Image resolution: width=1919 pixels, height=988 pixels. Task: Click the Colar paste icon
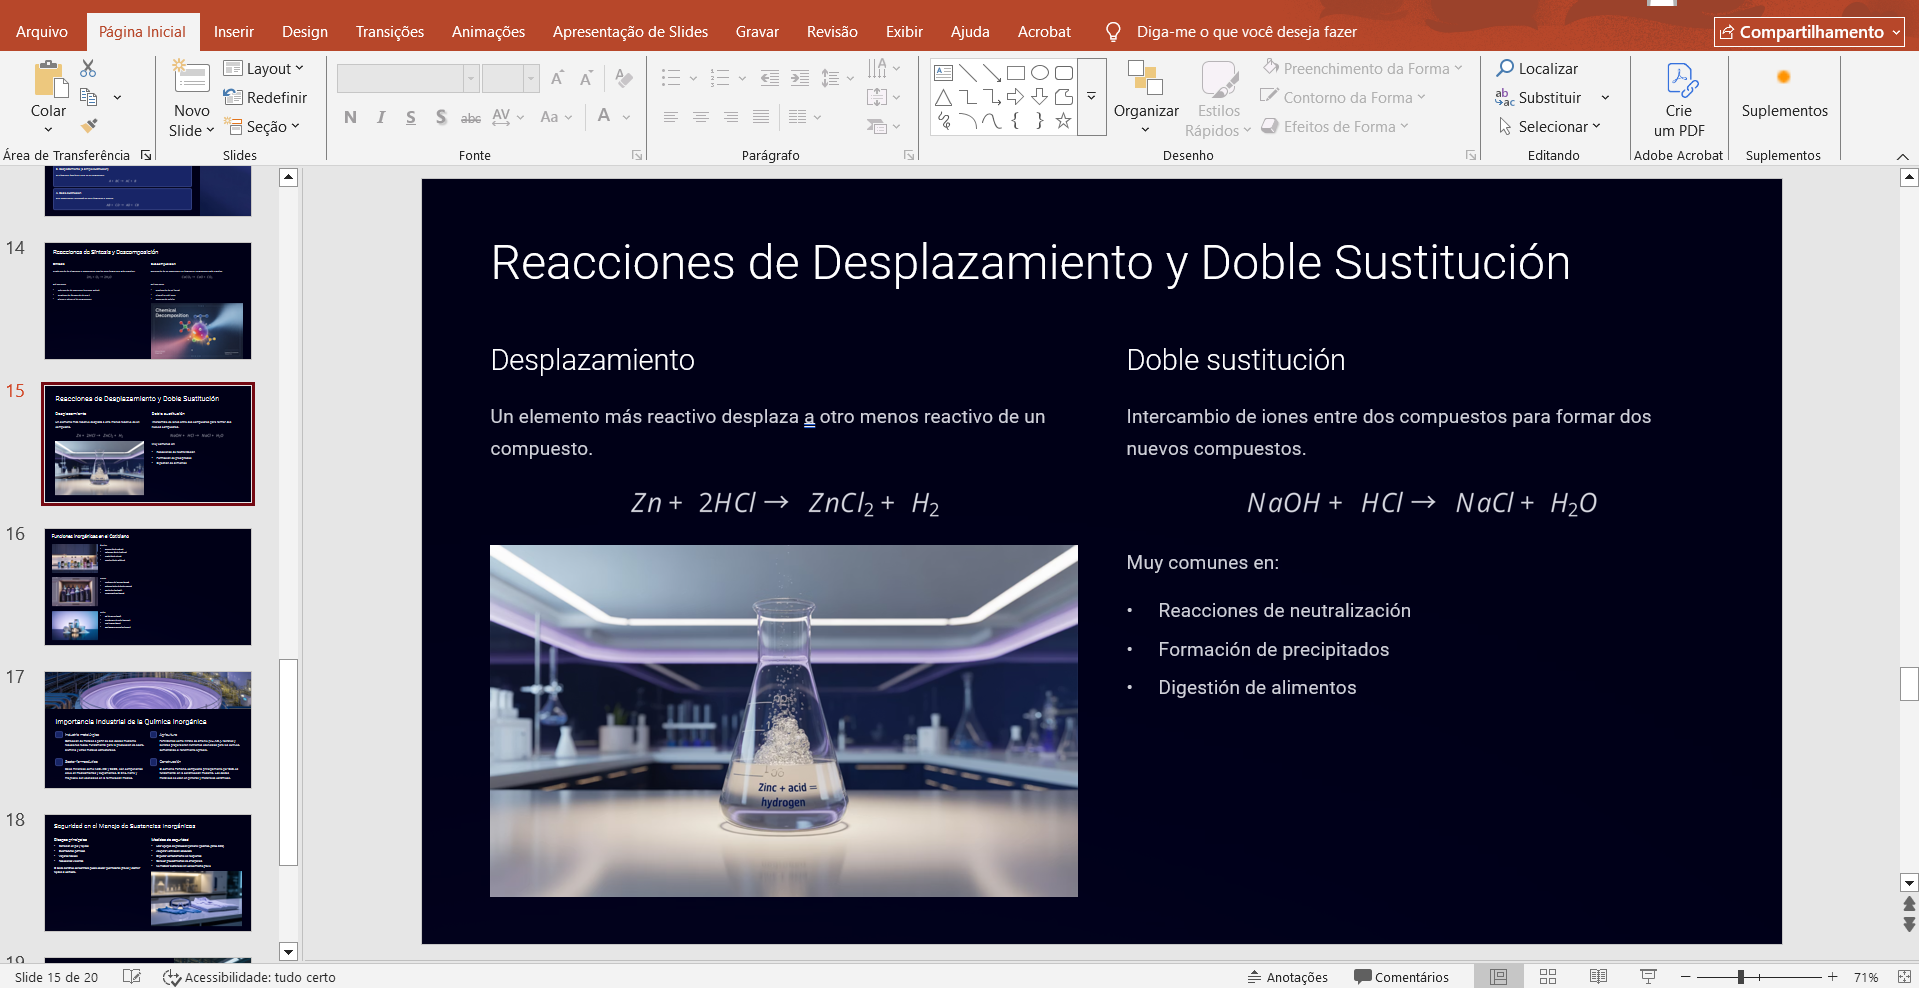click(x=48, y=79)
